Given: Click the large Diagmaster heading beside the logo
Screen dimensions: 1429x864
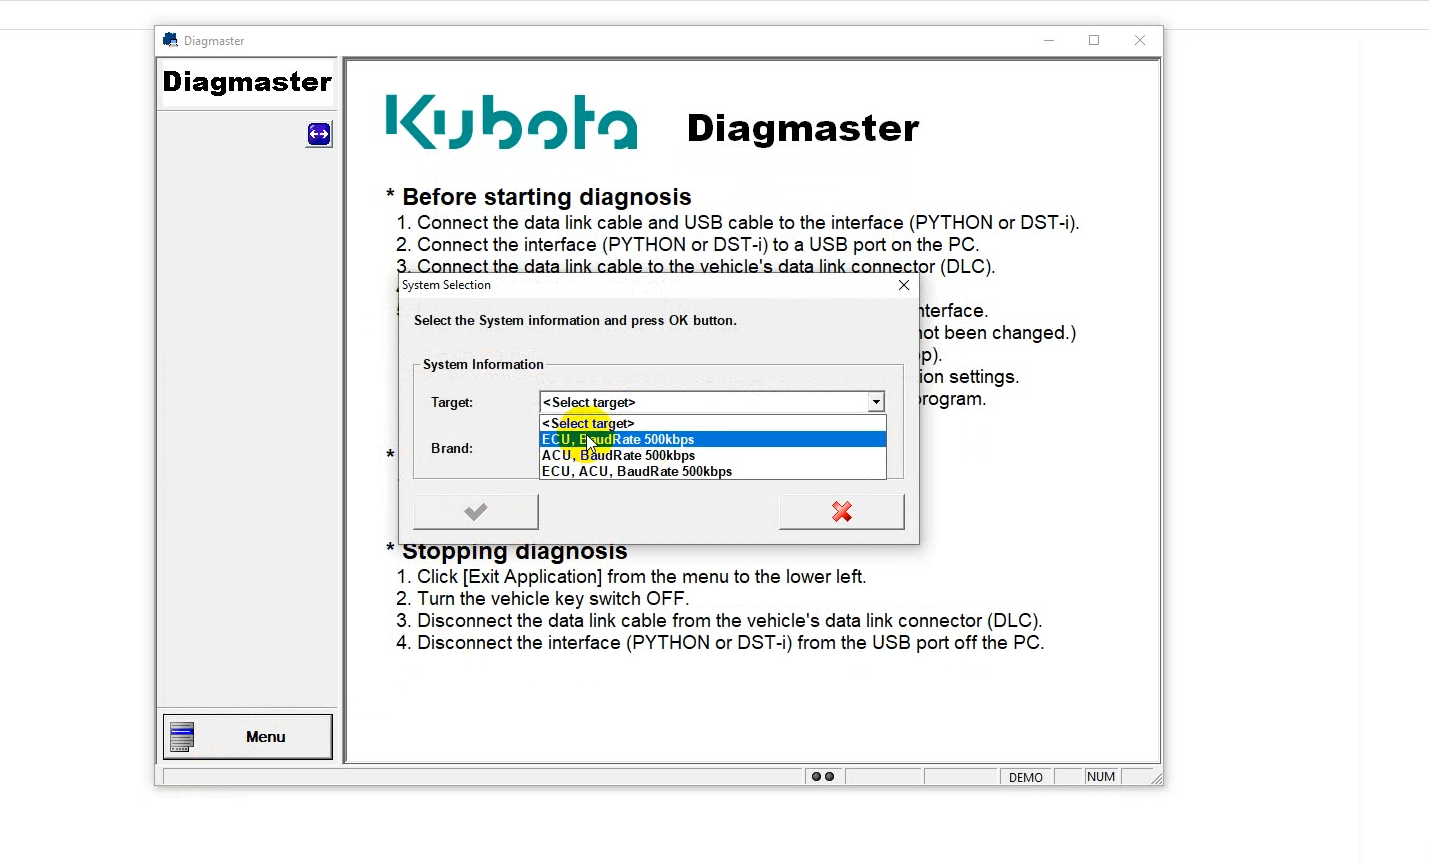Looking at the screenshot, I should point(803,128).
